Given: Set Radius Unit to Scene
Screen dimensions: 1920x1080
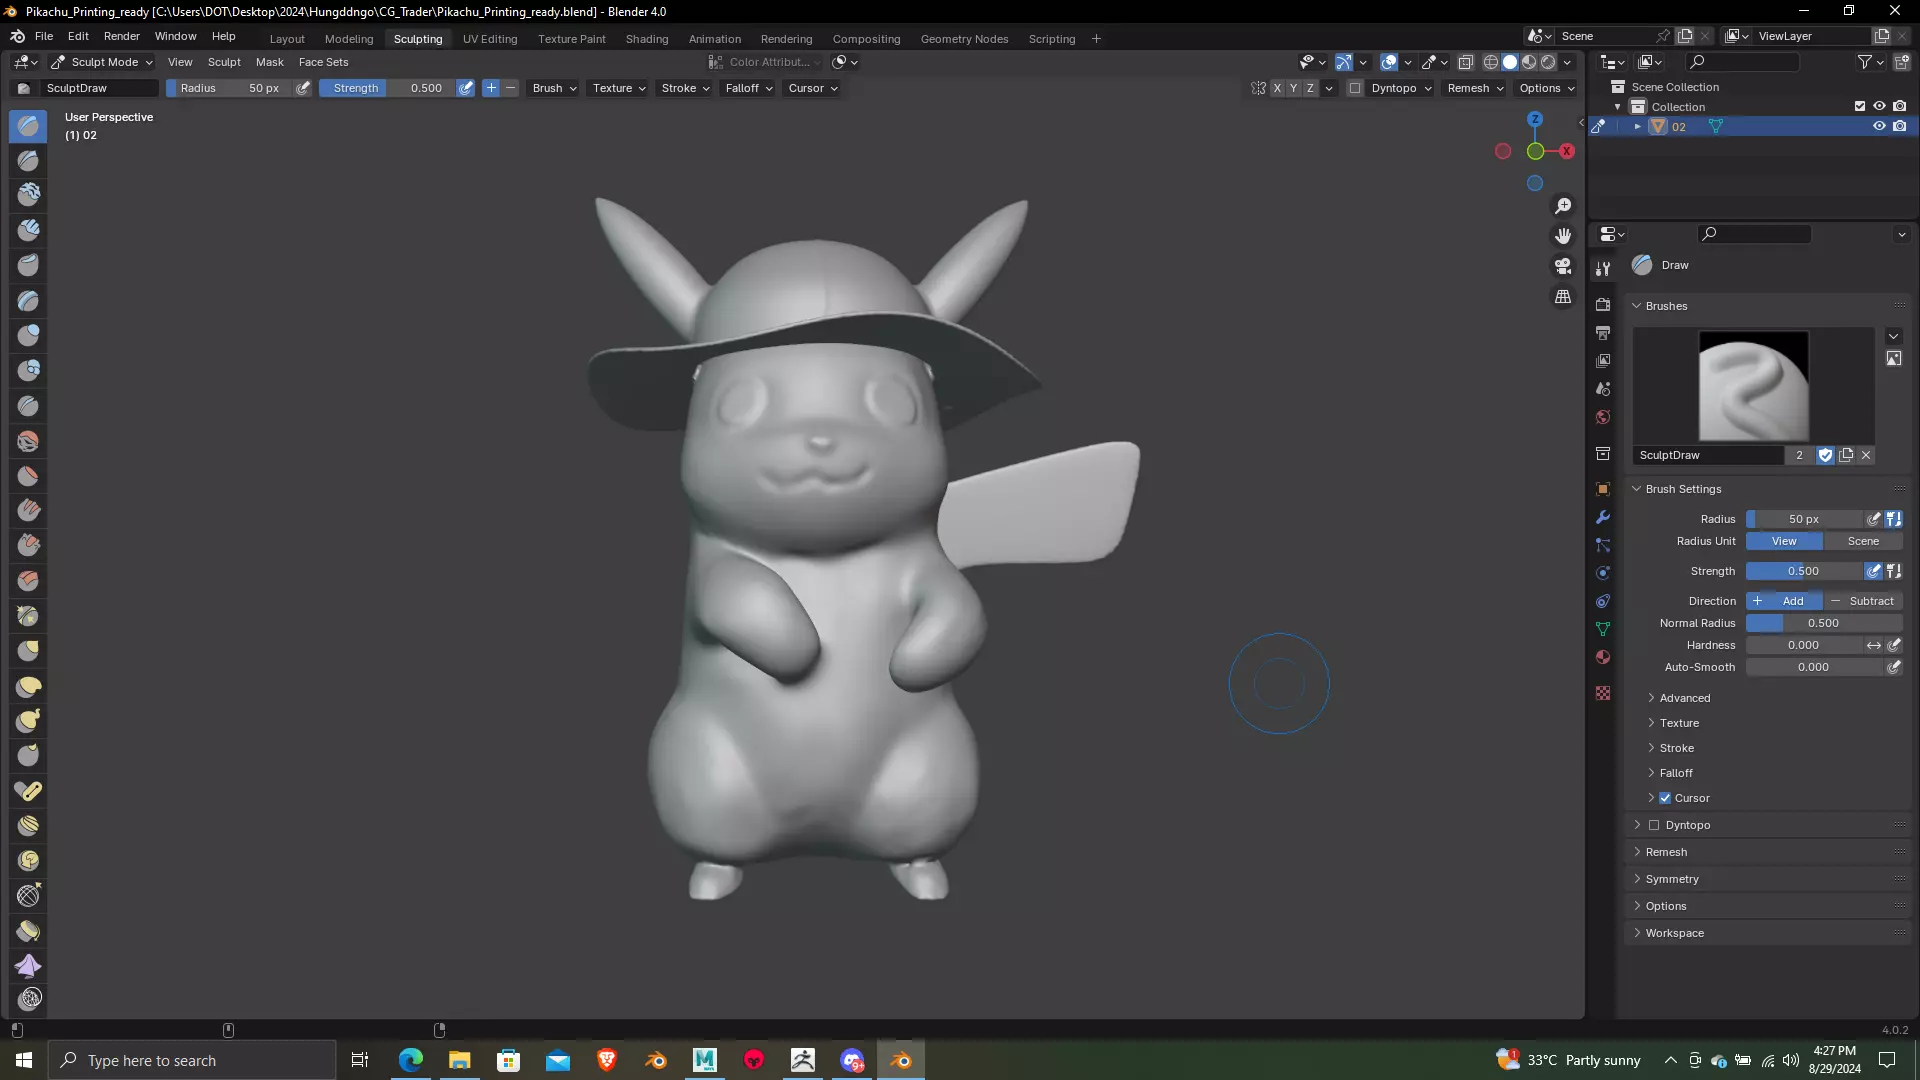Looking at the screenshot, I should coord(1863,541).
